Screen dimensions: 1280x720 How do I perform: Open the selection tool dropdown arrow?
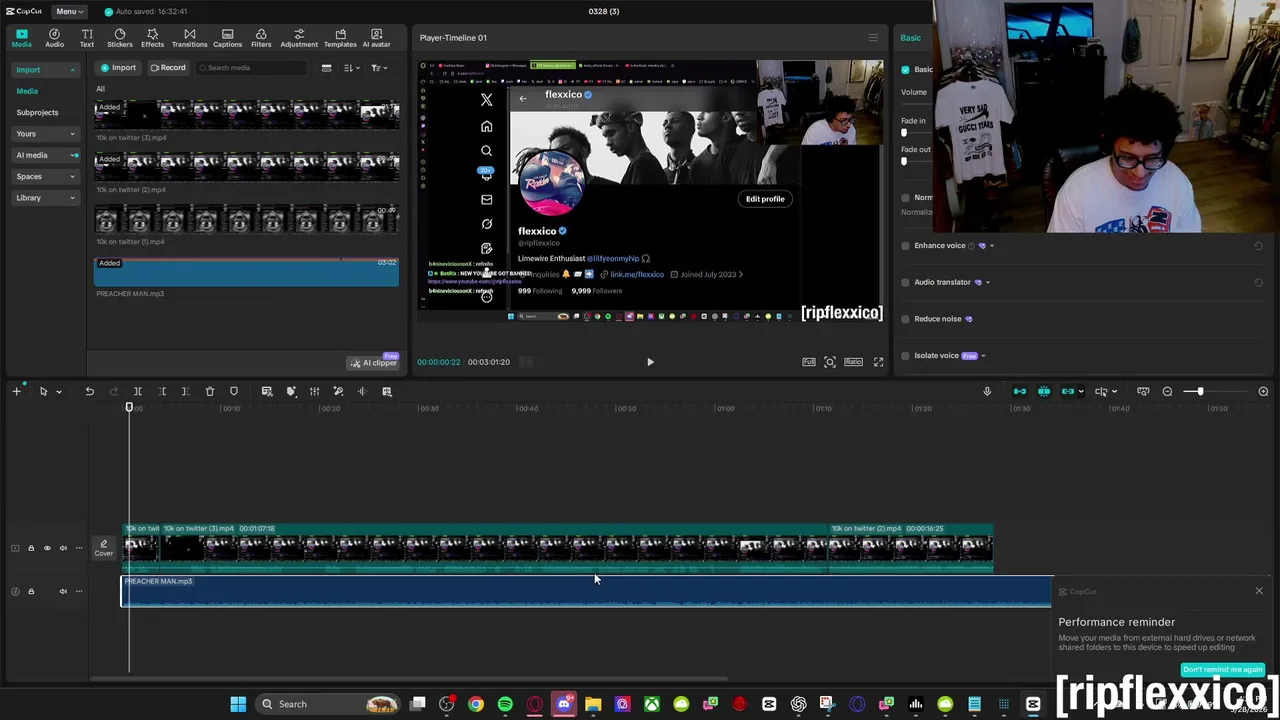58,392
